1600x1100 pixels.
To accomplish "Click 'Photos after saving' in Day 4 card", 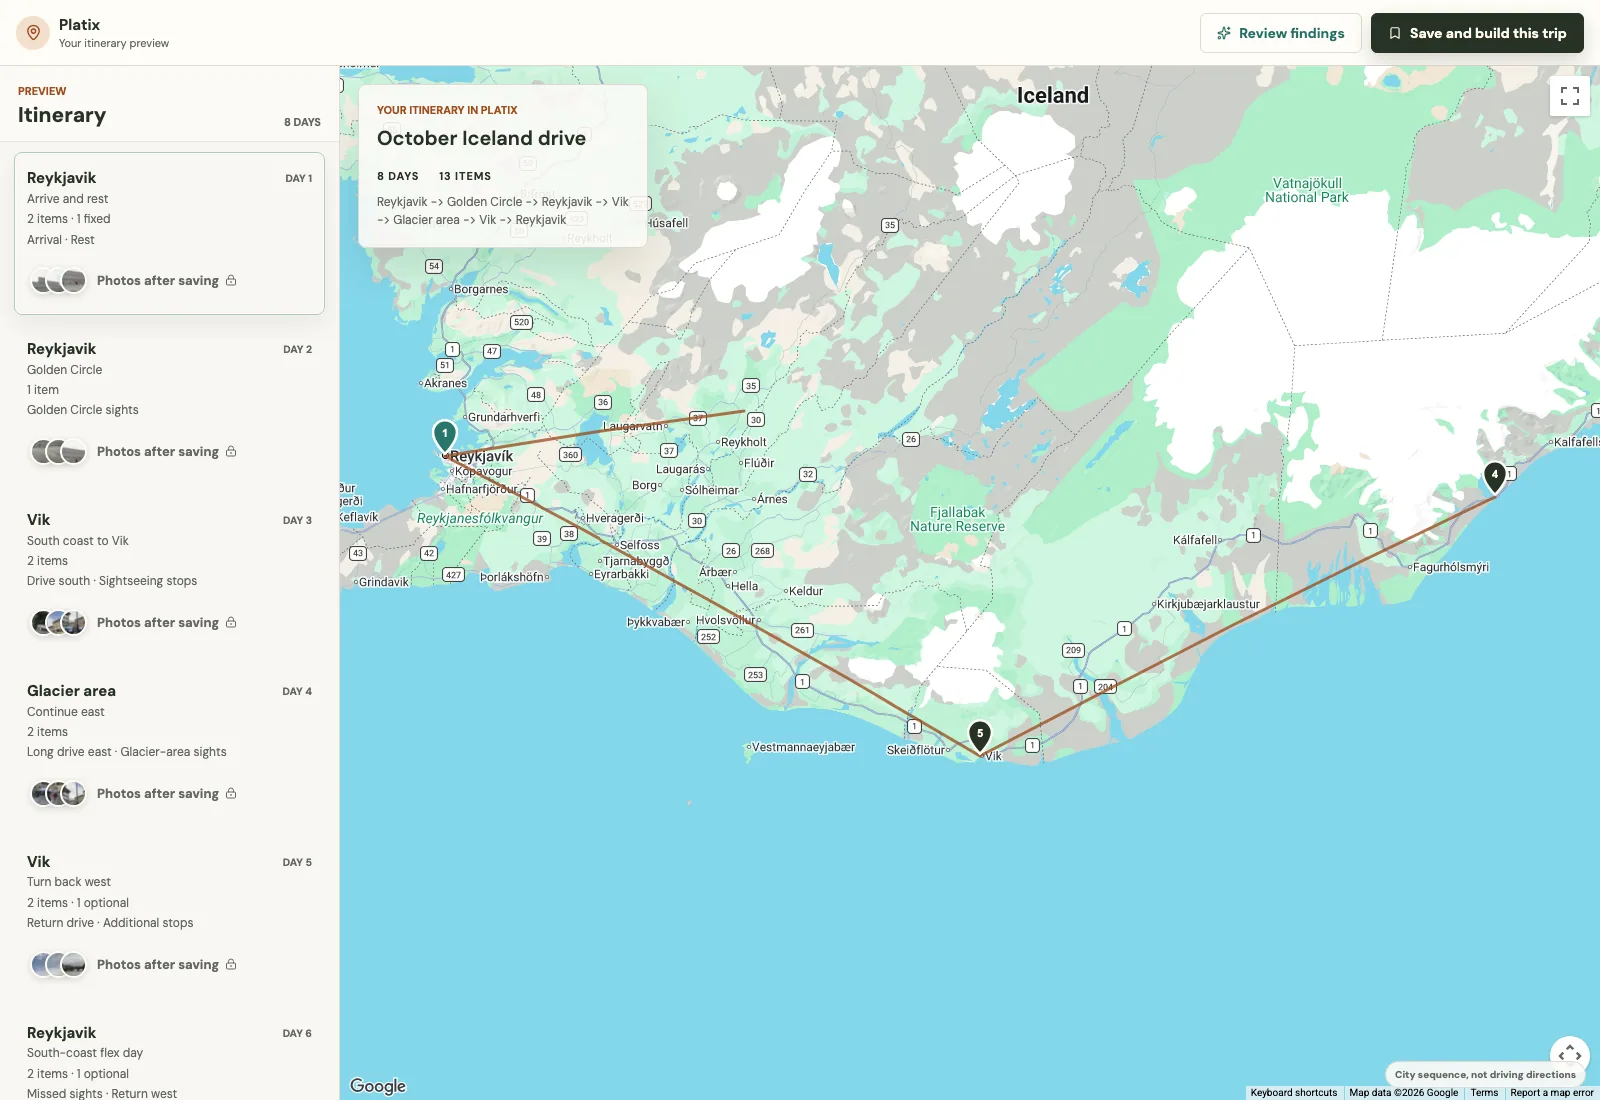I will [158, 793].
